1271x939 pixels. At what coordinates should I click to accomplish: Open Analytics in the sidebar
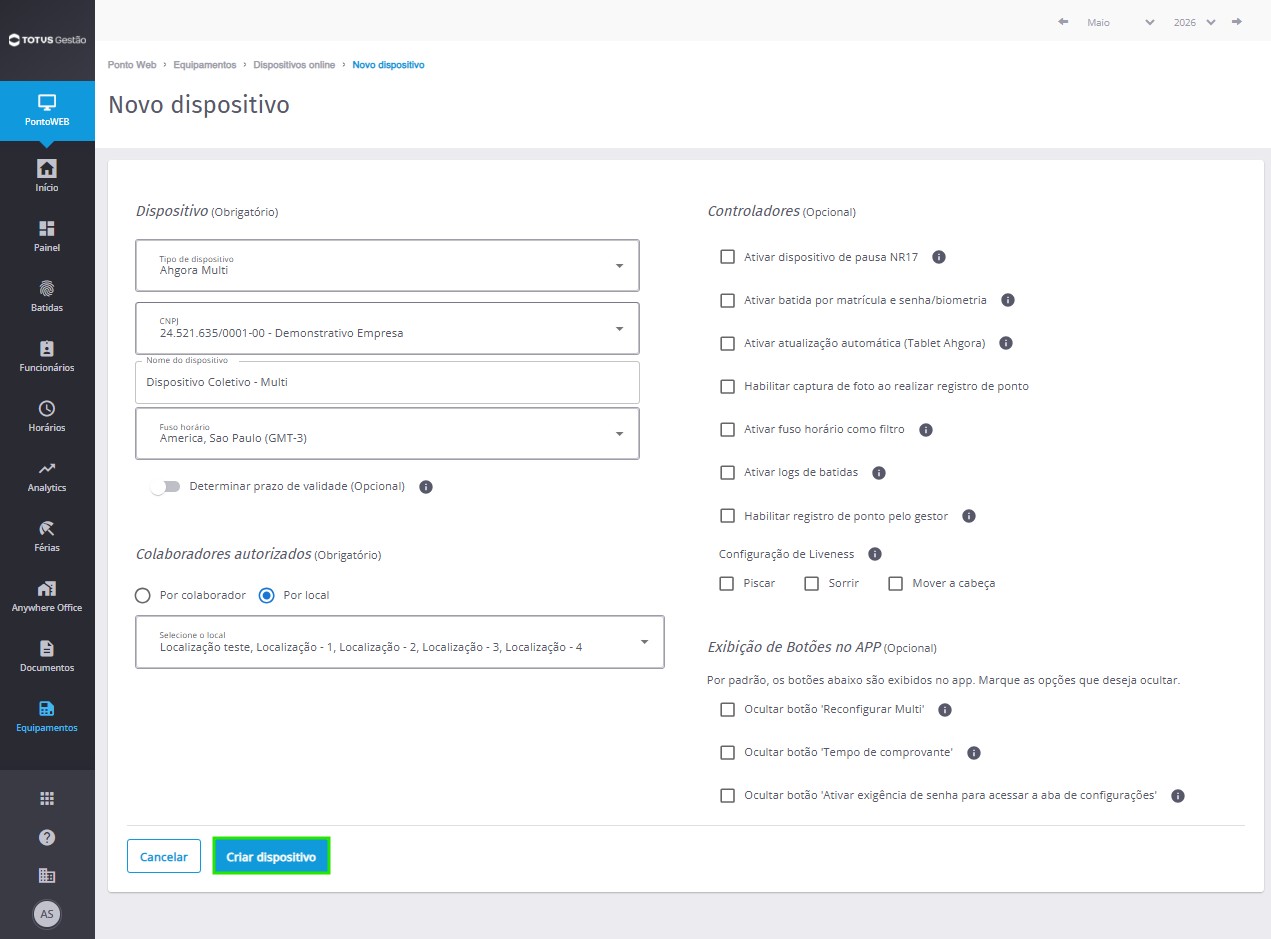pyautogui.click(x=47, y=476)
